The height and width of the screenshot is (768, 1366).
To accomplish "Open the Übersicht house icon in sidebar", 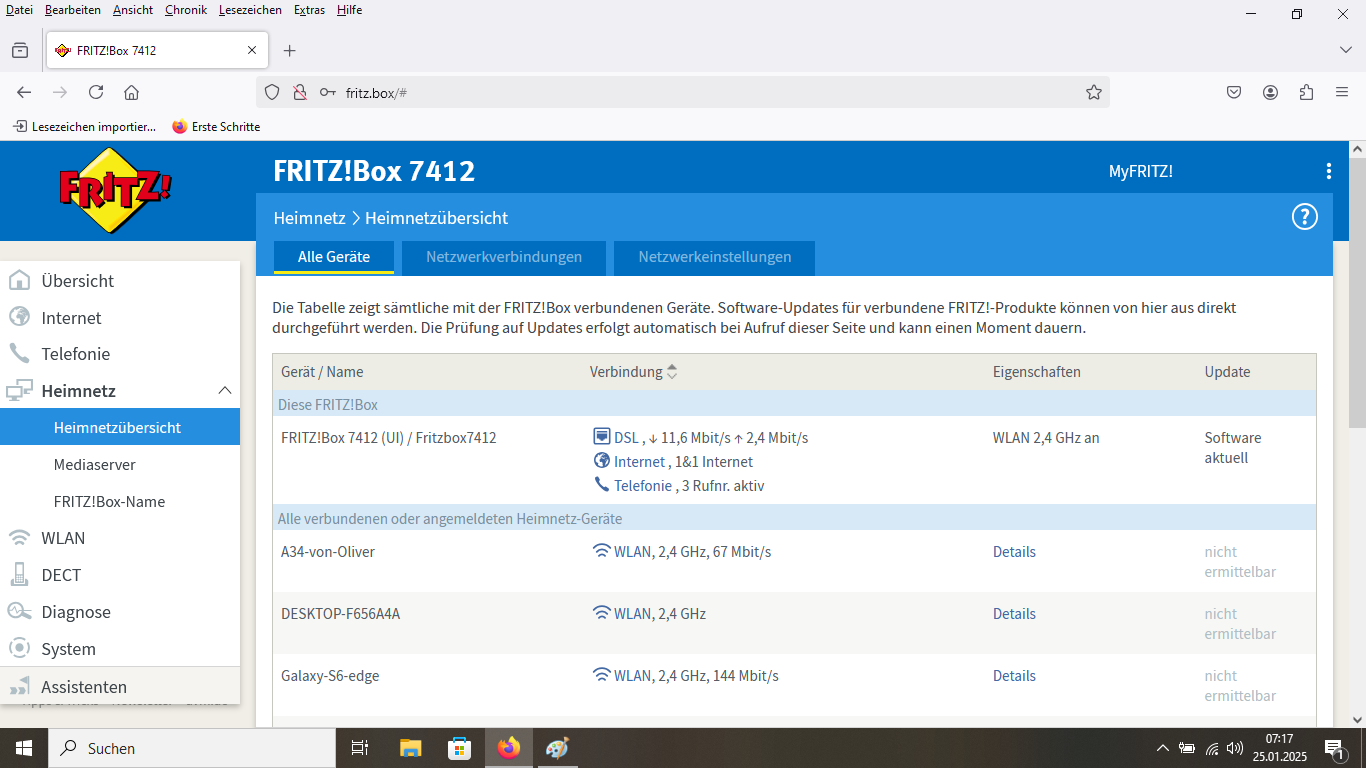I will coord(19,281).
